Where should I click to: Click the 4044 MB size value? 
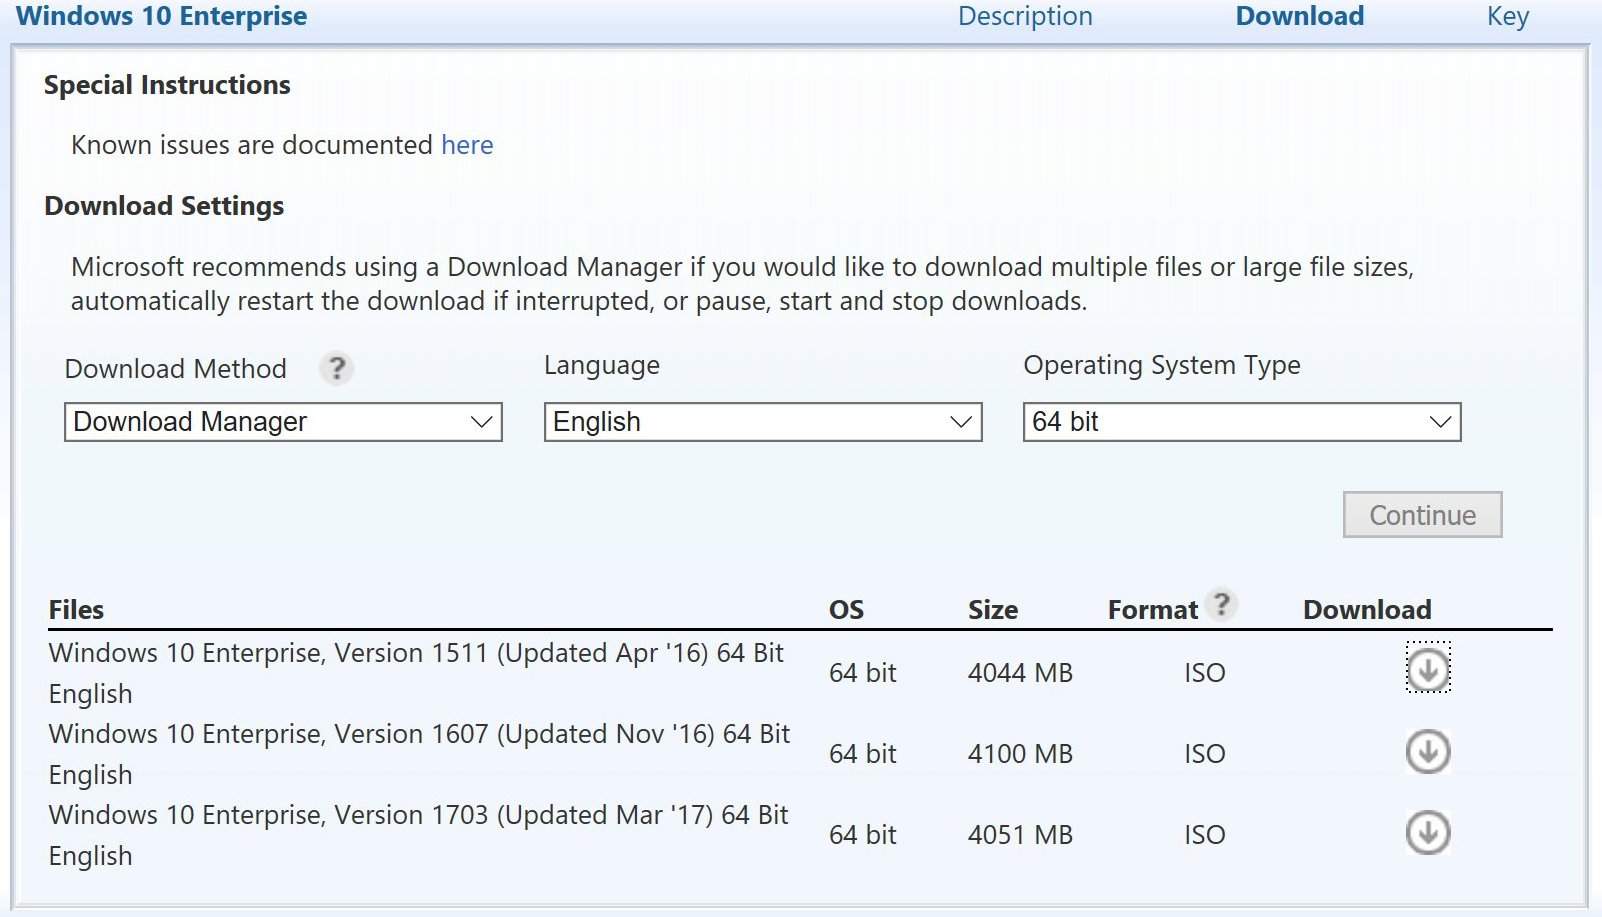(1020, 673)
